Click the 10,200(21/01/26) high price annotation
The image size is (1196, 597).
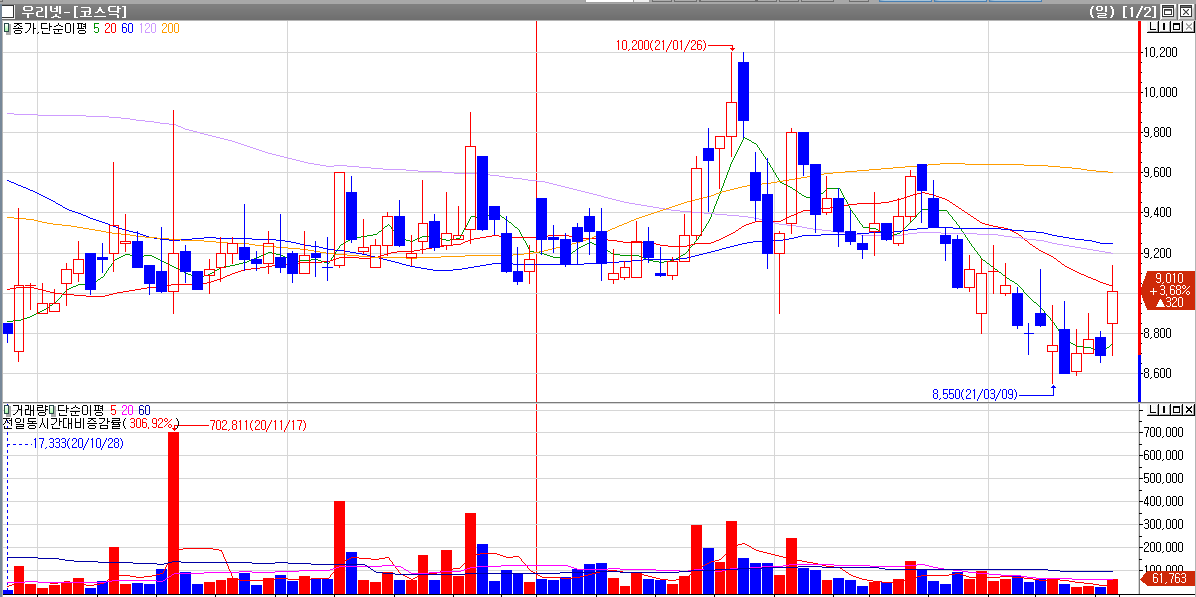point(661,46)
